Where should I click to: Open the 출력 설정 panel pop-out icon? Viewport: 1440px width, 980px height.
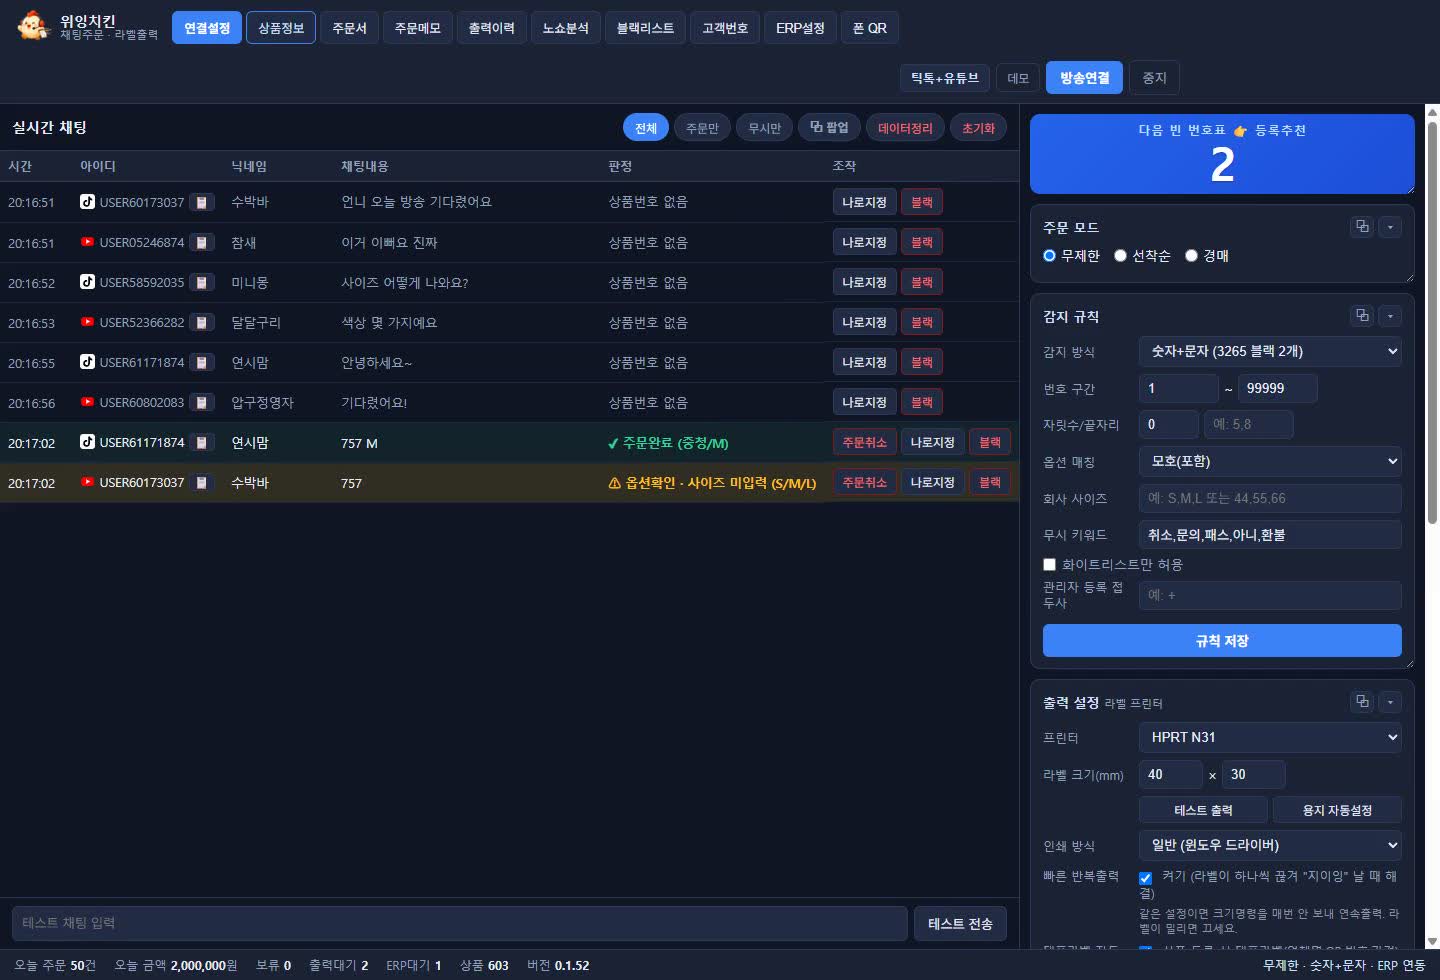point(1362,702)
